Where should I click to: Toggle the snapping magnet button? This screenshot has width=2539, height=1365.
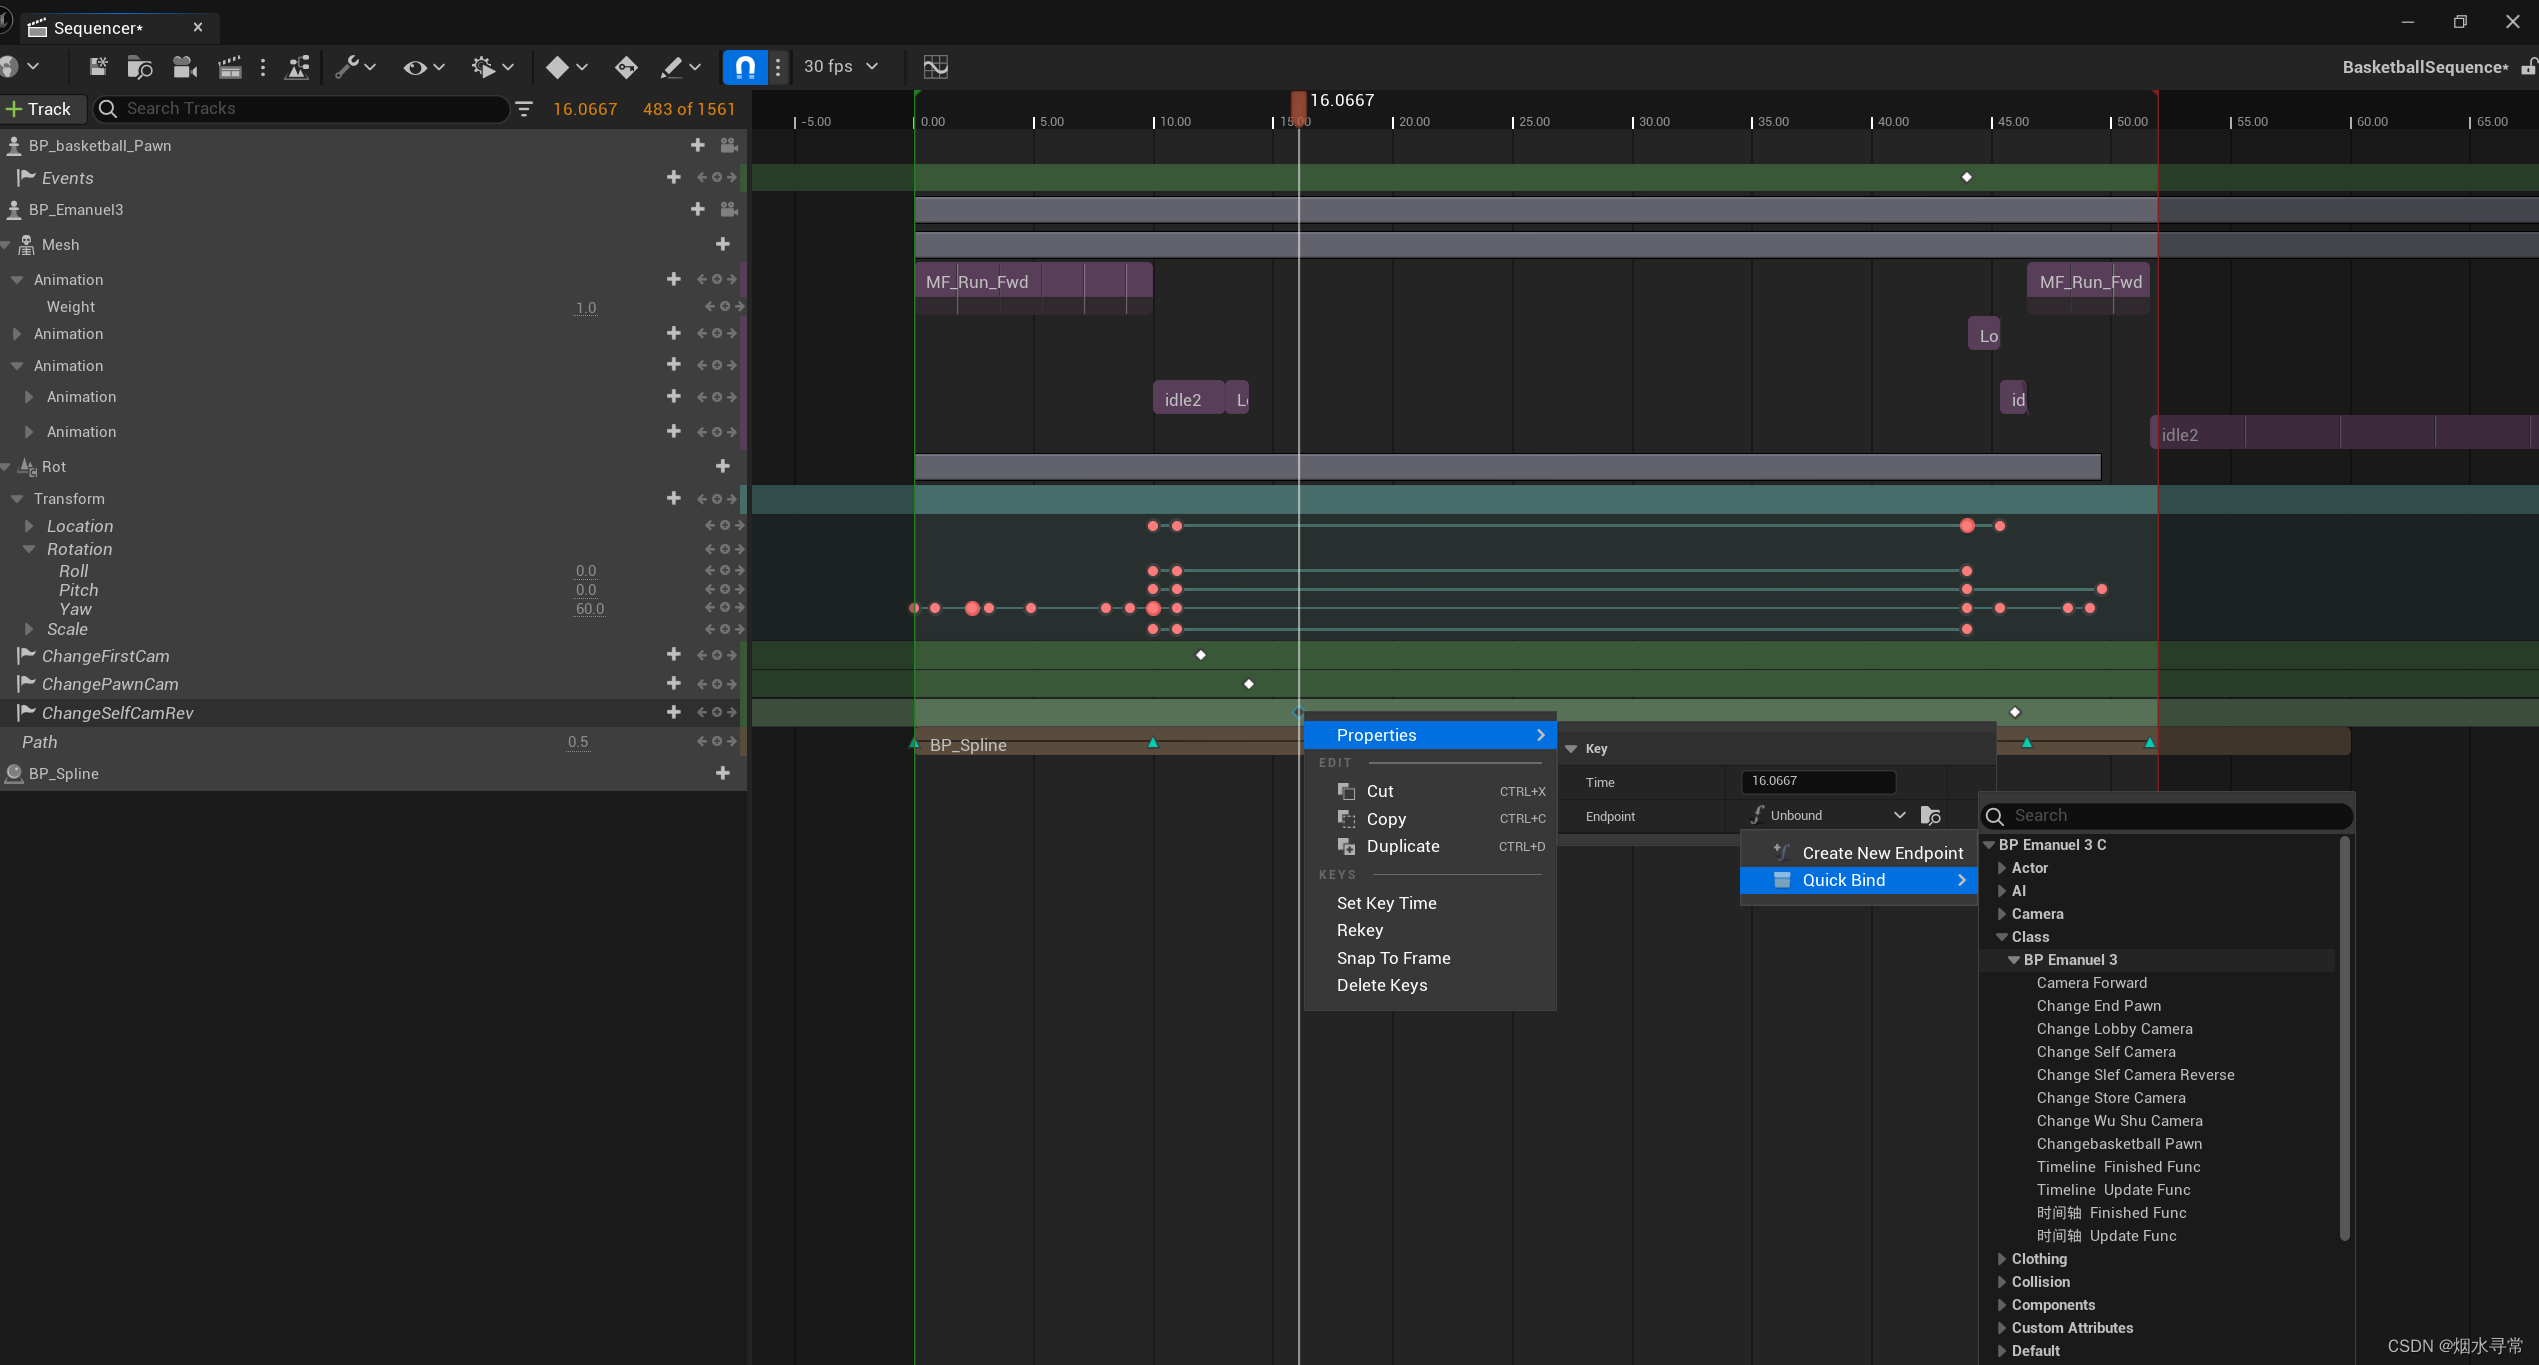tap(745, 67)
